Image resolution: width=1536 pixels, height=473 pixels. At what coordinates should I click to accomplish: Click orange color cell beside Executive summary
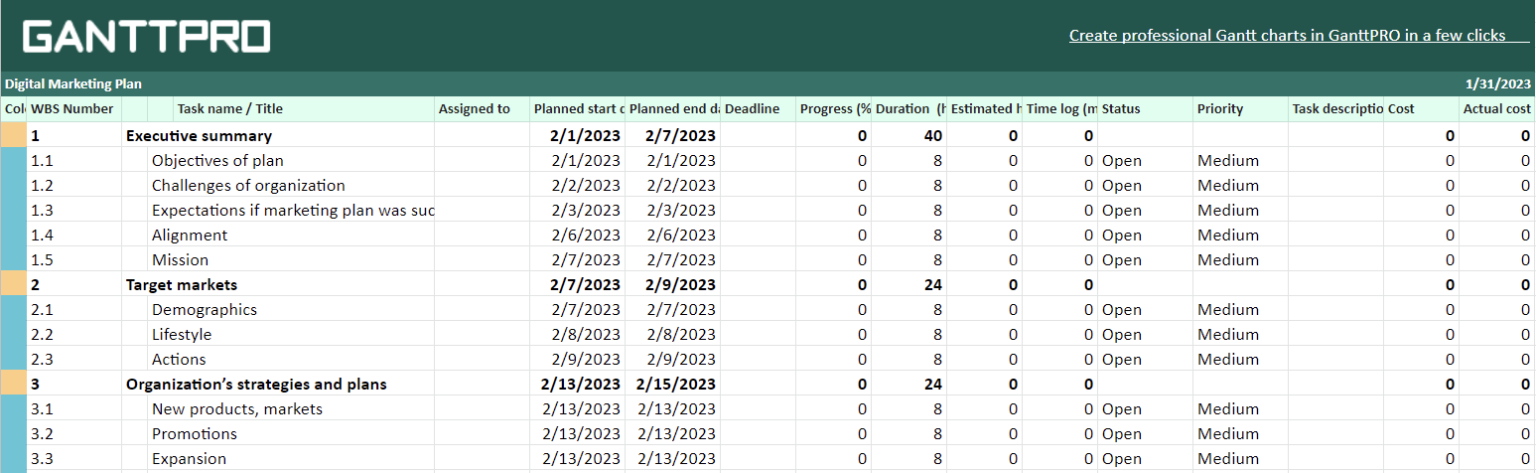[14, 135]
